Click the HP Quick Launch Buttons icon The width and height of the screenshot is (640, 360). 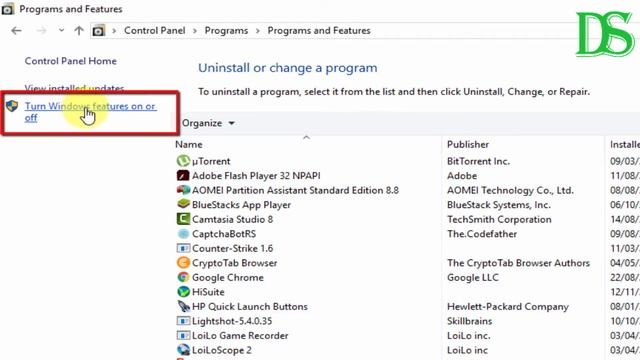[183, 307]
